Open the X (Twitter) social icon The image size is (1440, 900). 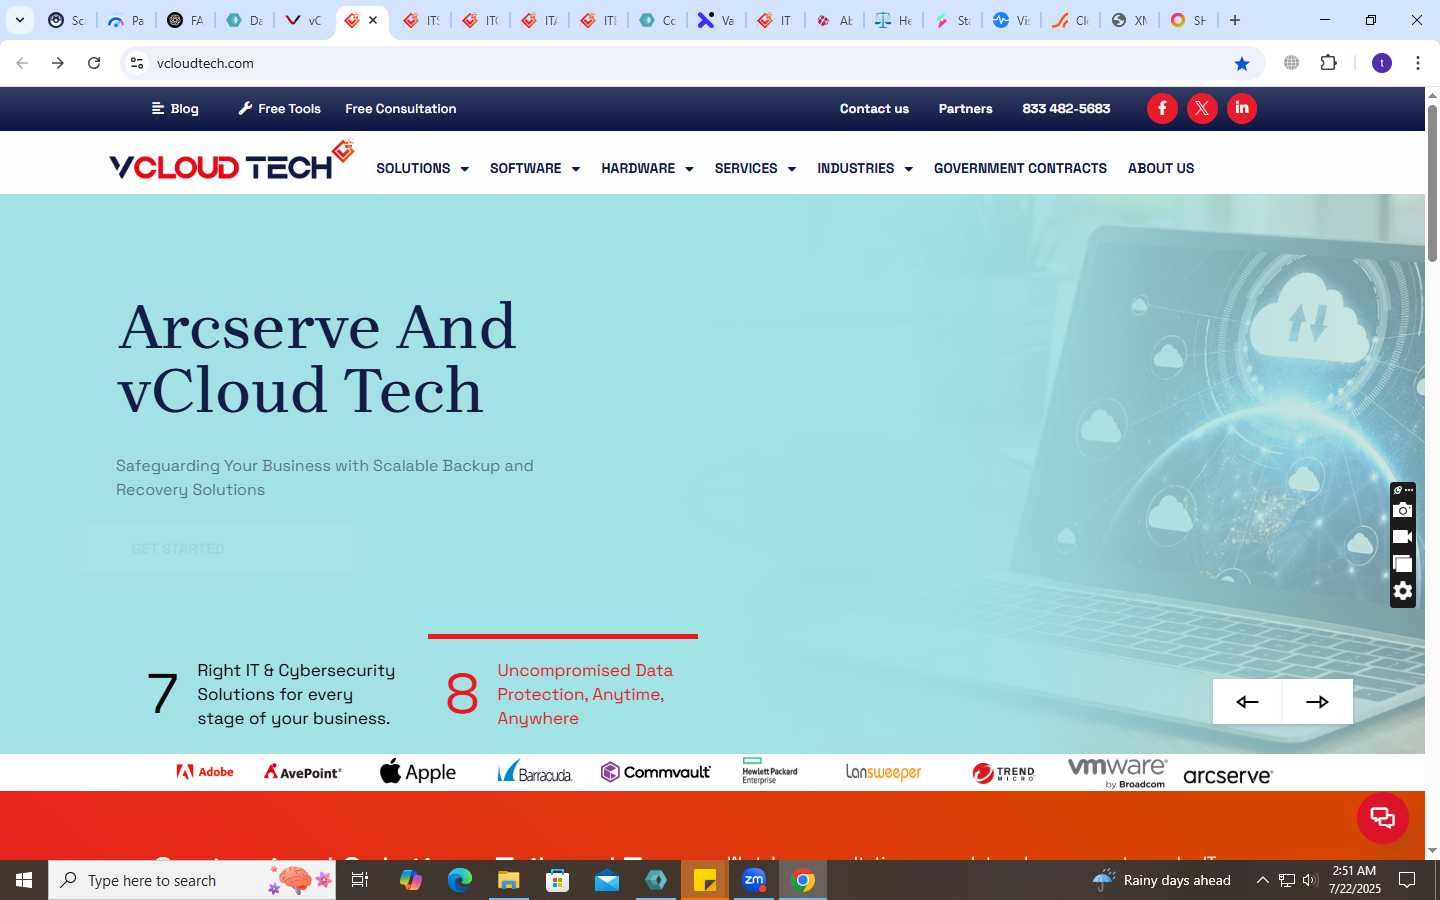pos(1202,108)
